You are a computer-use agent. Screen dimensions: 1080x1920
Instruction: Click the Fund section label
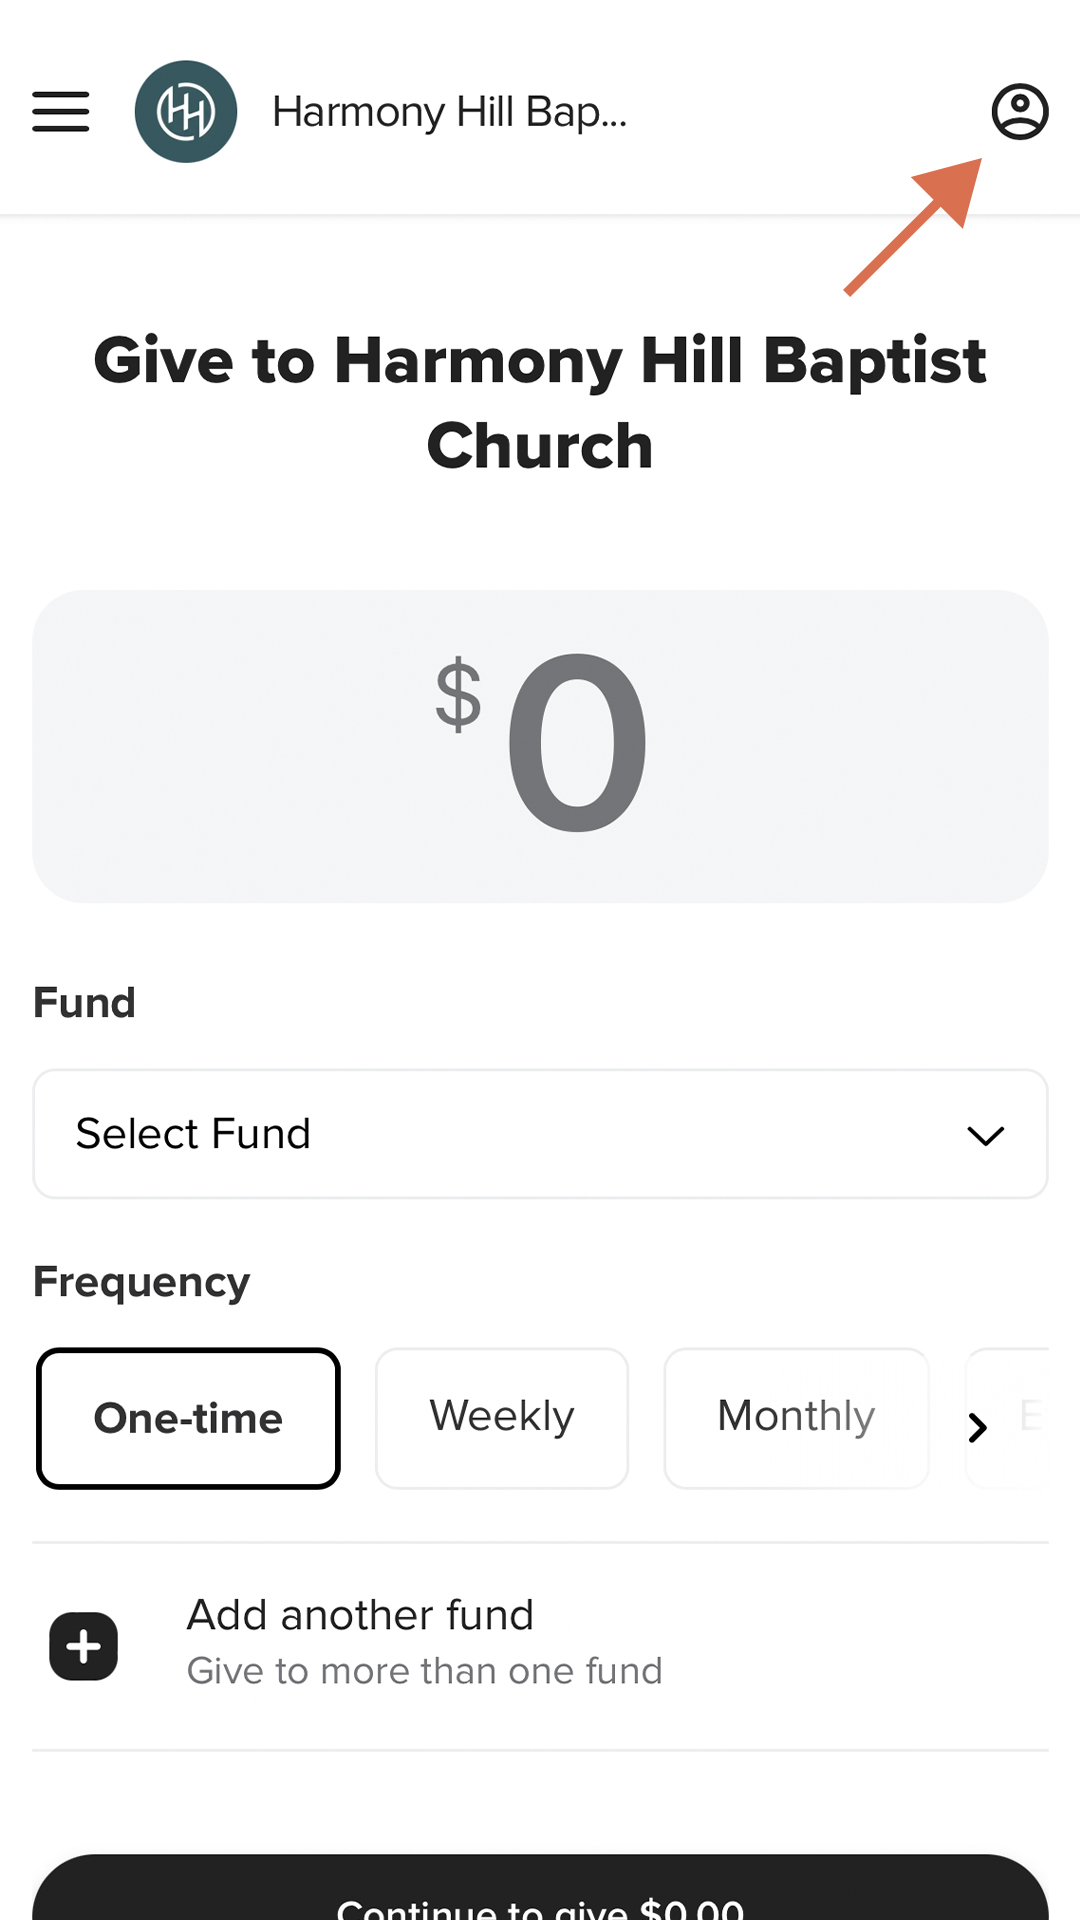click(x=84, y=1002)
